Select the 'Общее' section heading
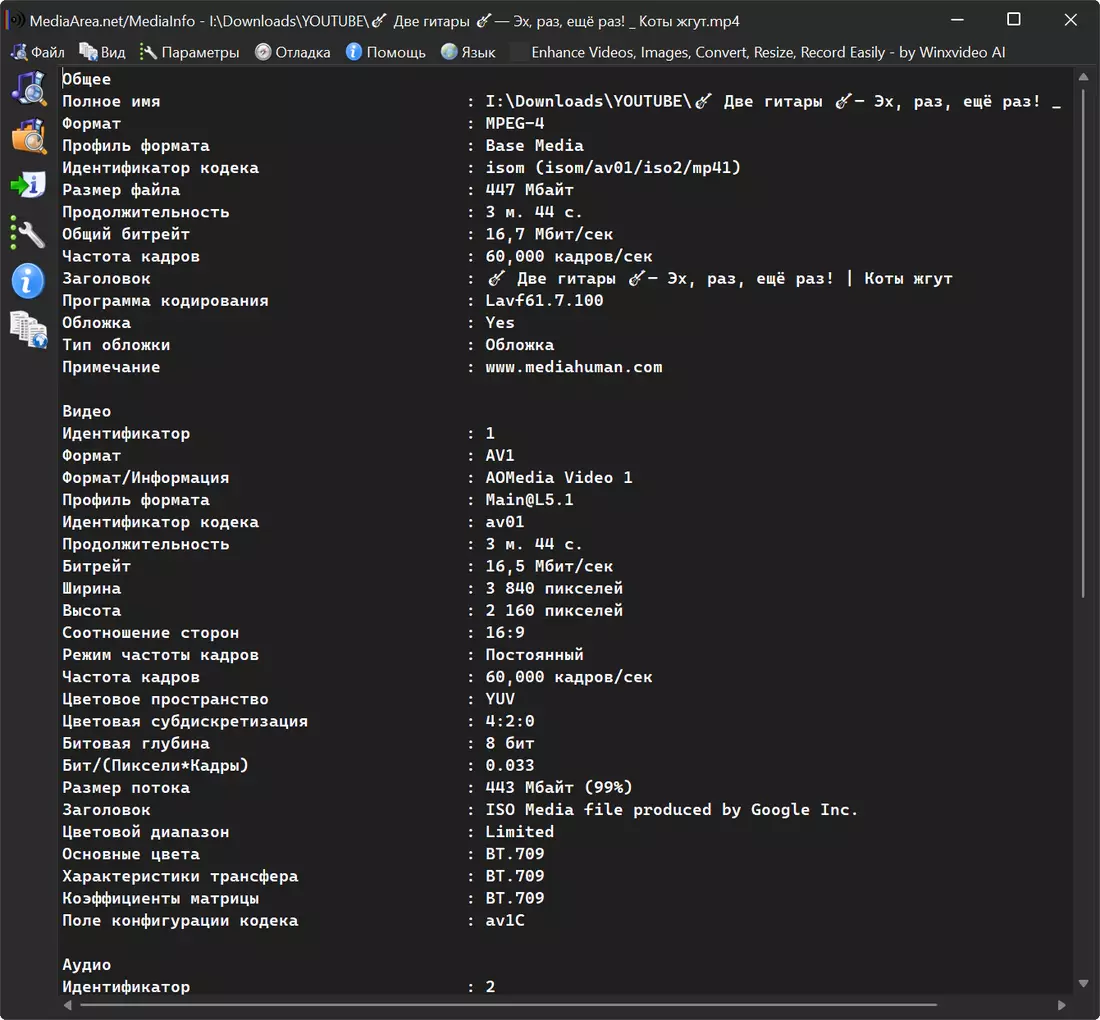 (86, 79)
